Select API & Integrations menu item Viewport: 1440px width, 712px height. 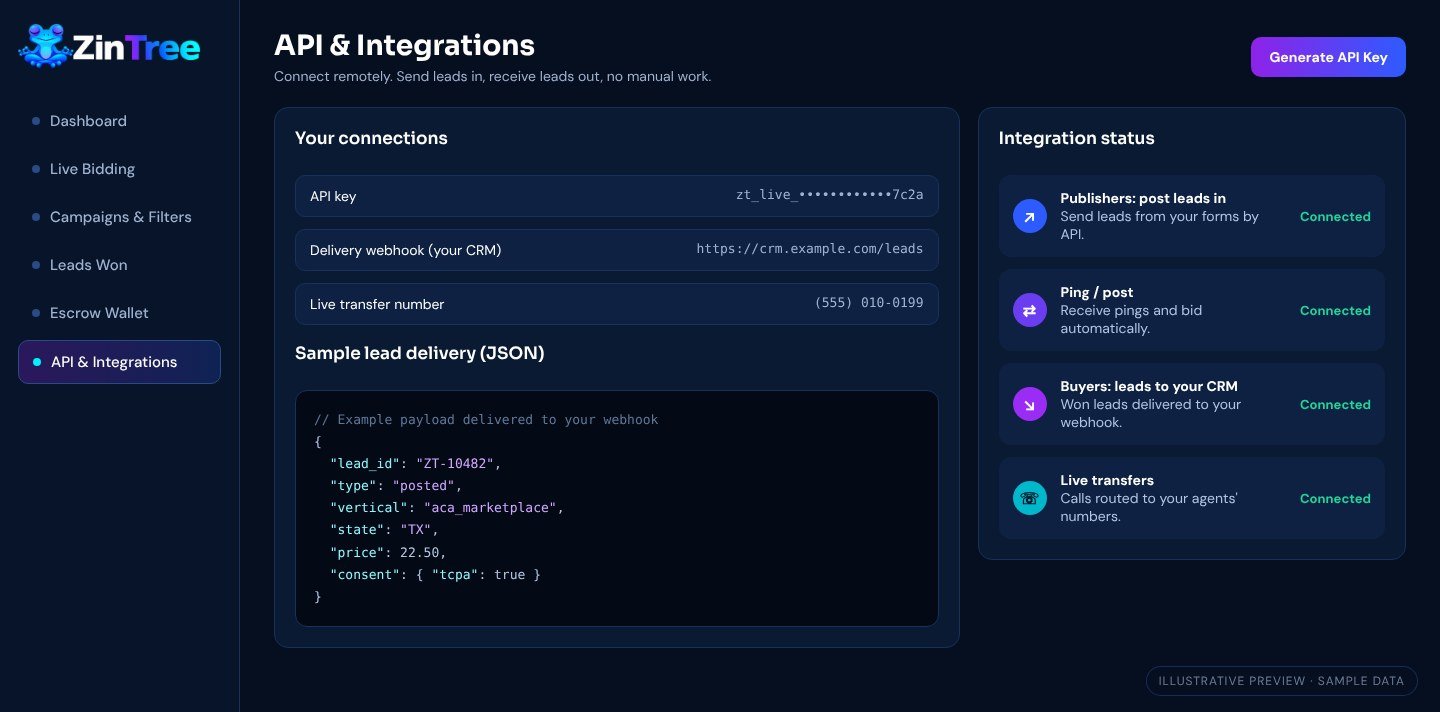click(119, 362)
